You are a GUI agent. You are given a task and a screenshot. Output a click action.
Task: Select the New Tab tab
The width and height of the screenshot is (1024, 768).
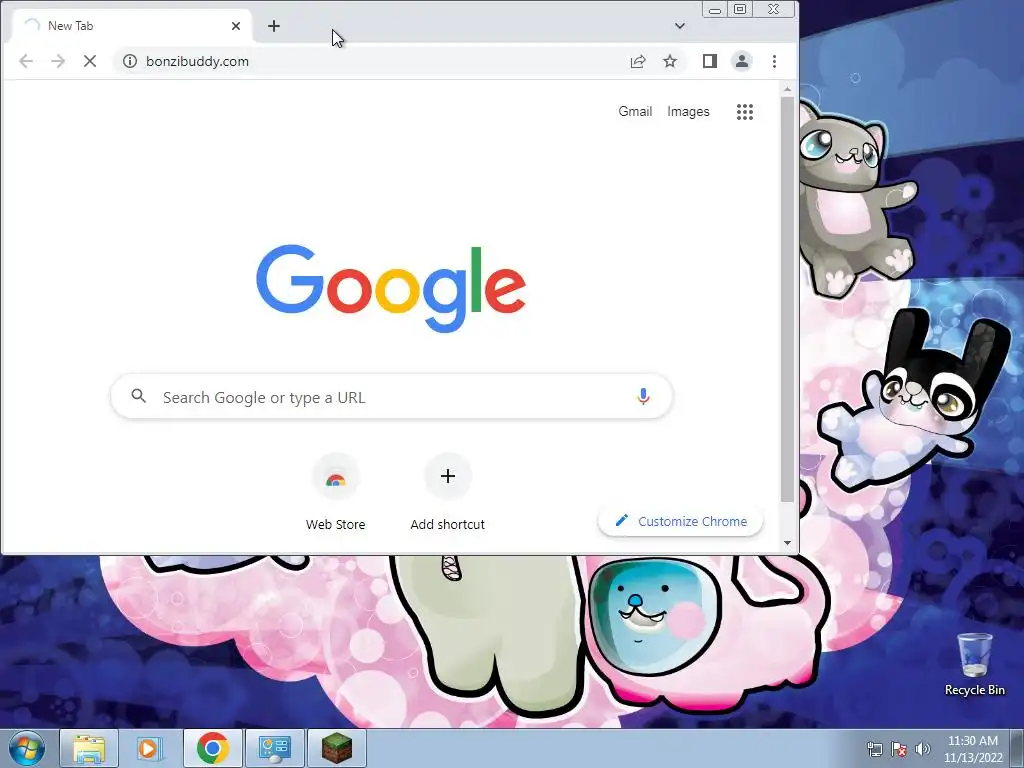pos(131,26)
